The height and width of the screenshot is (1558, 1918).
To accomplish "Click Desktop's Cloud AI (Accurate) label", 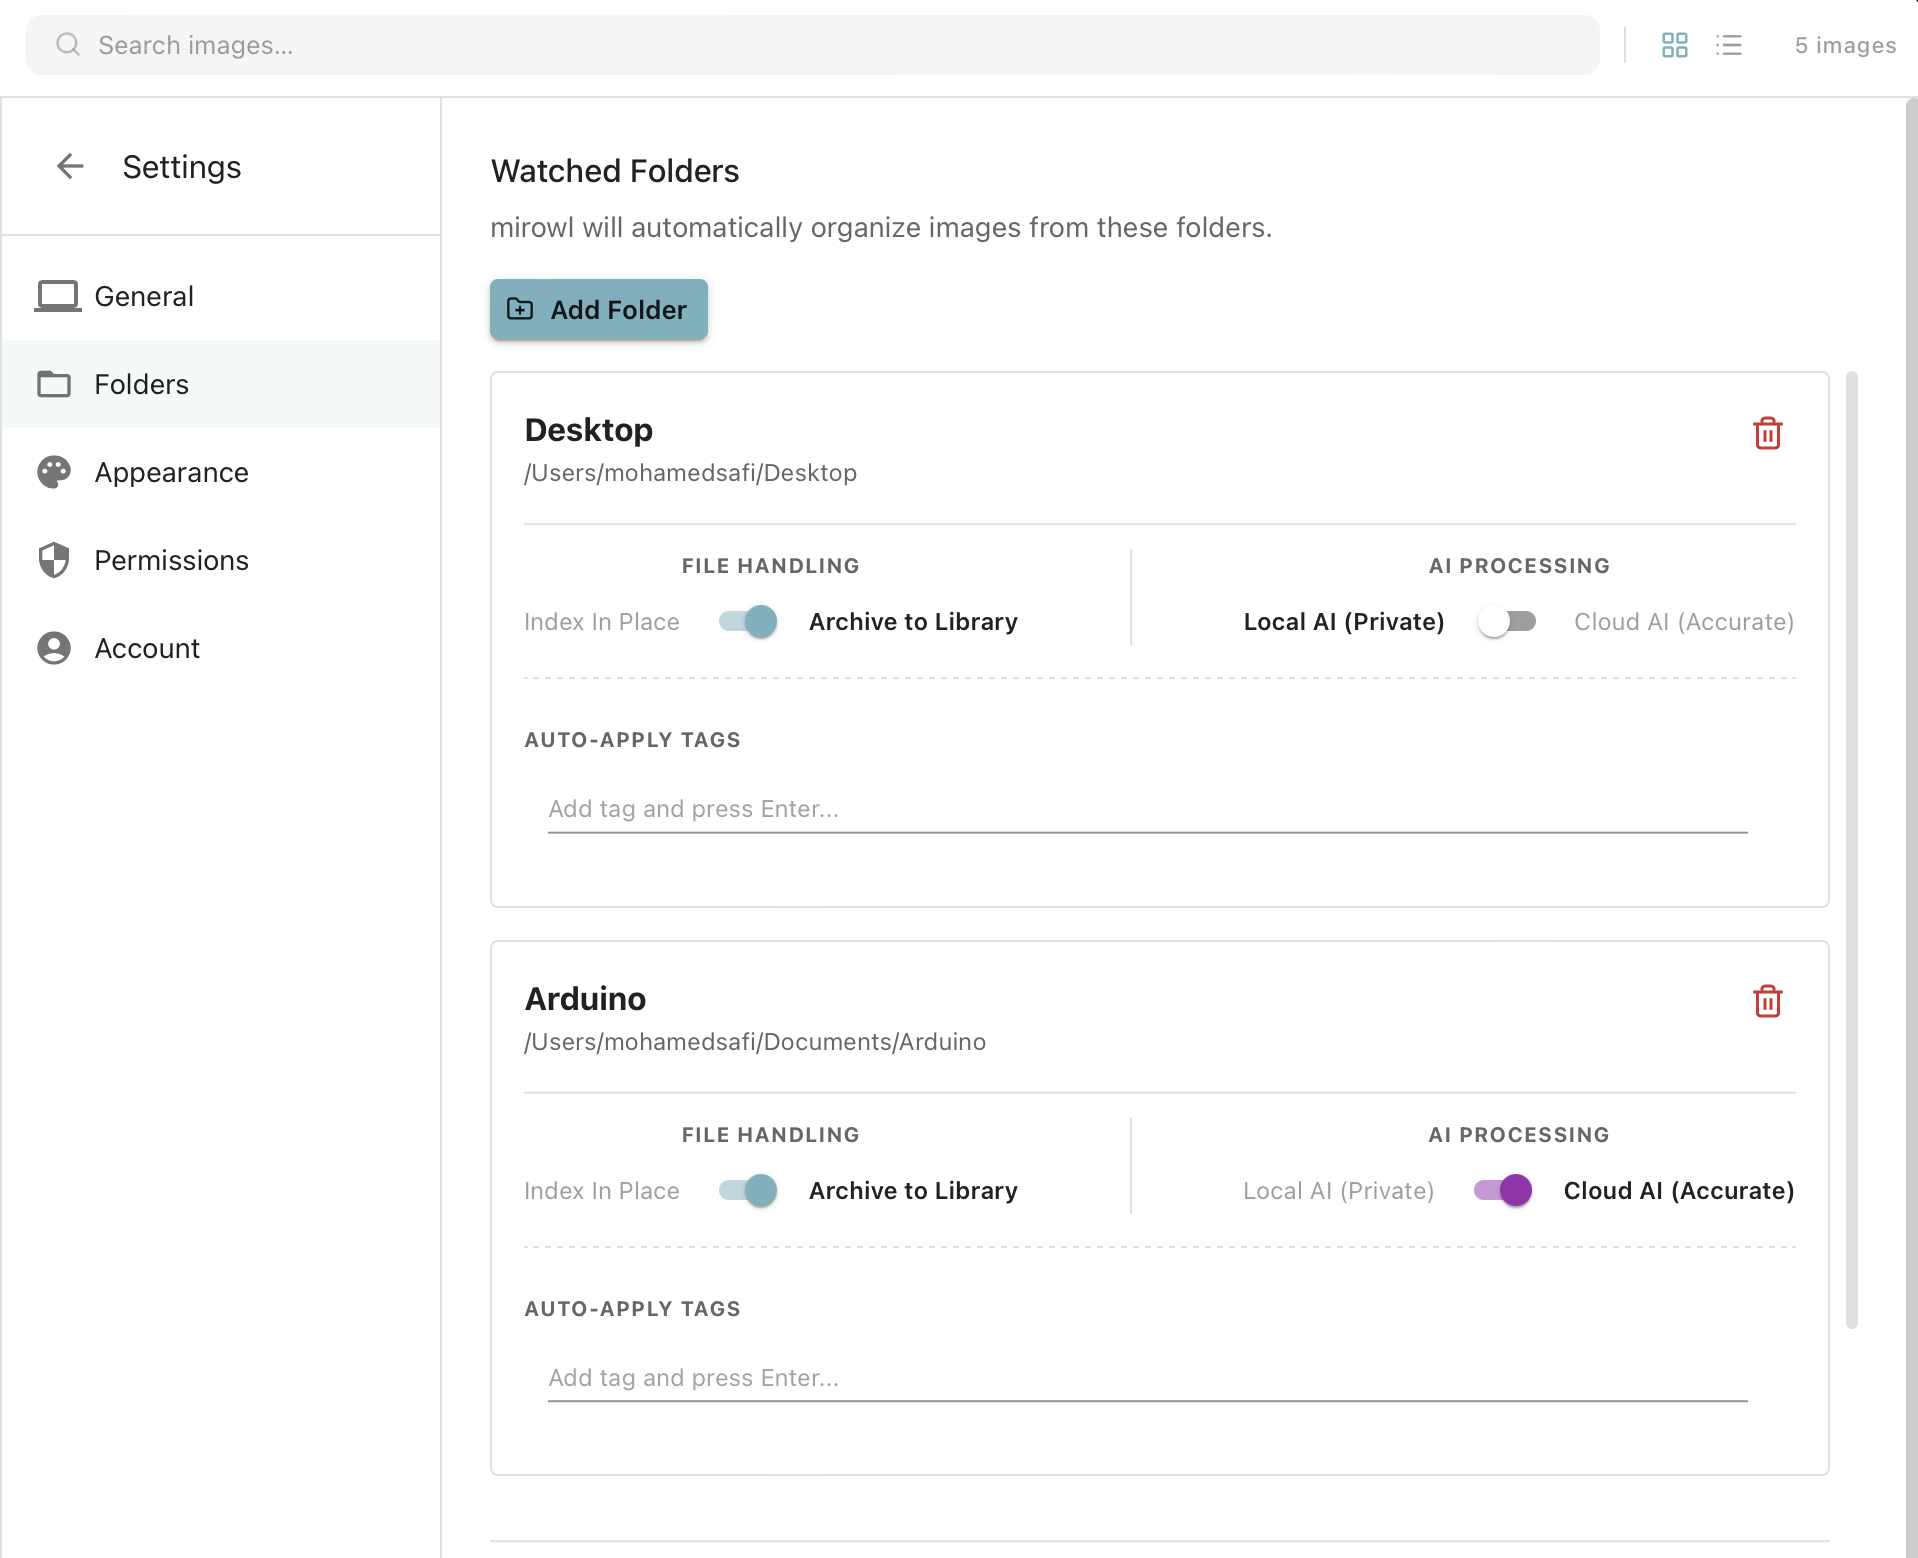I will click(1684, 622).
